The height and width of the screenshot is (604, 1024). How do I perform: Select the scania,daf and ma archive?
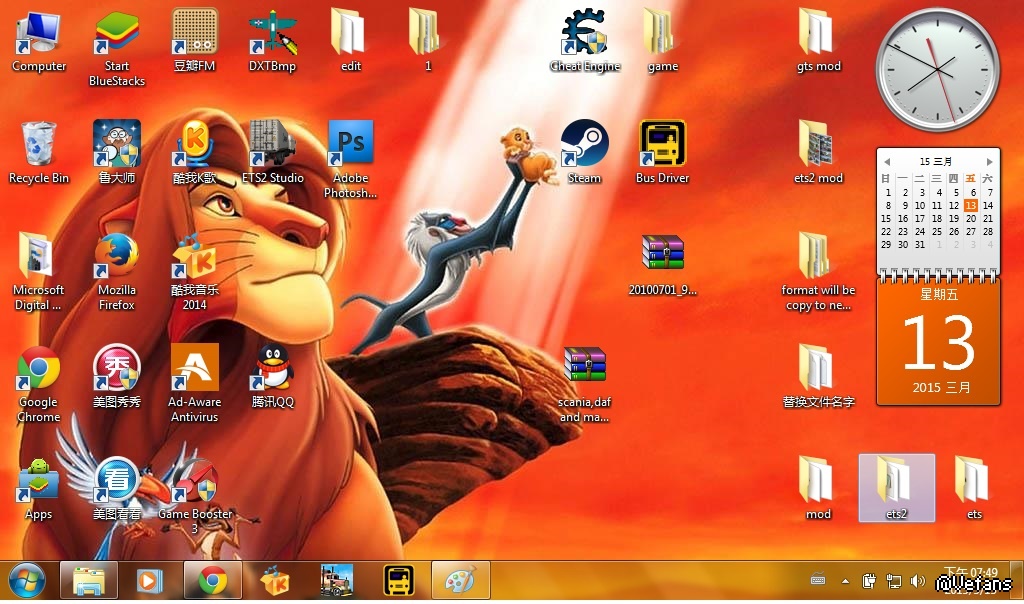point(584,384)
